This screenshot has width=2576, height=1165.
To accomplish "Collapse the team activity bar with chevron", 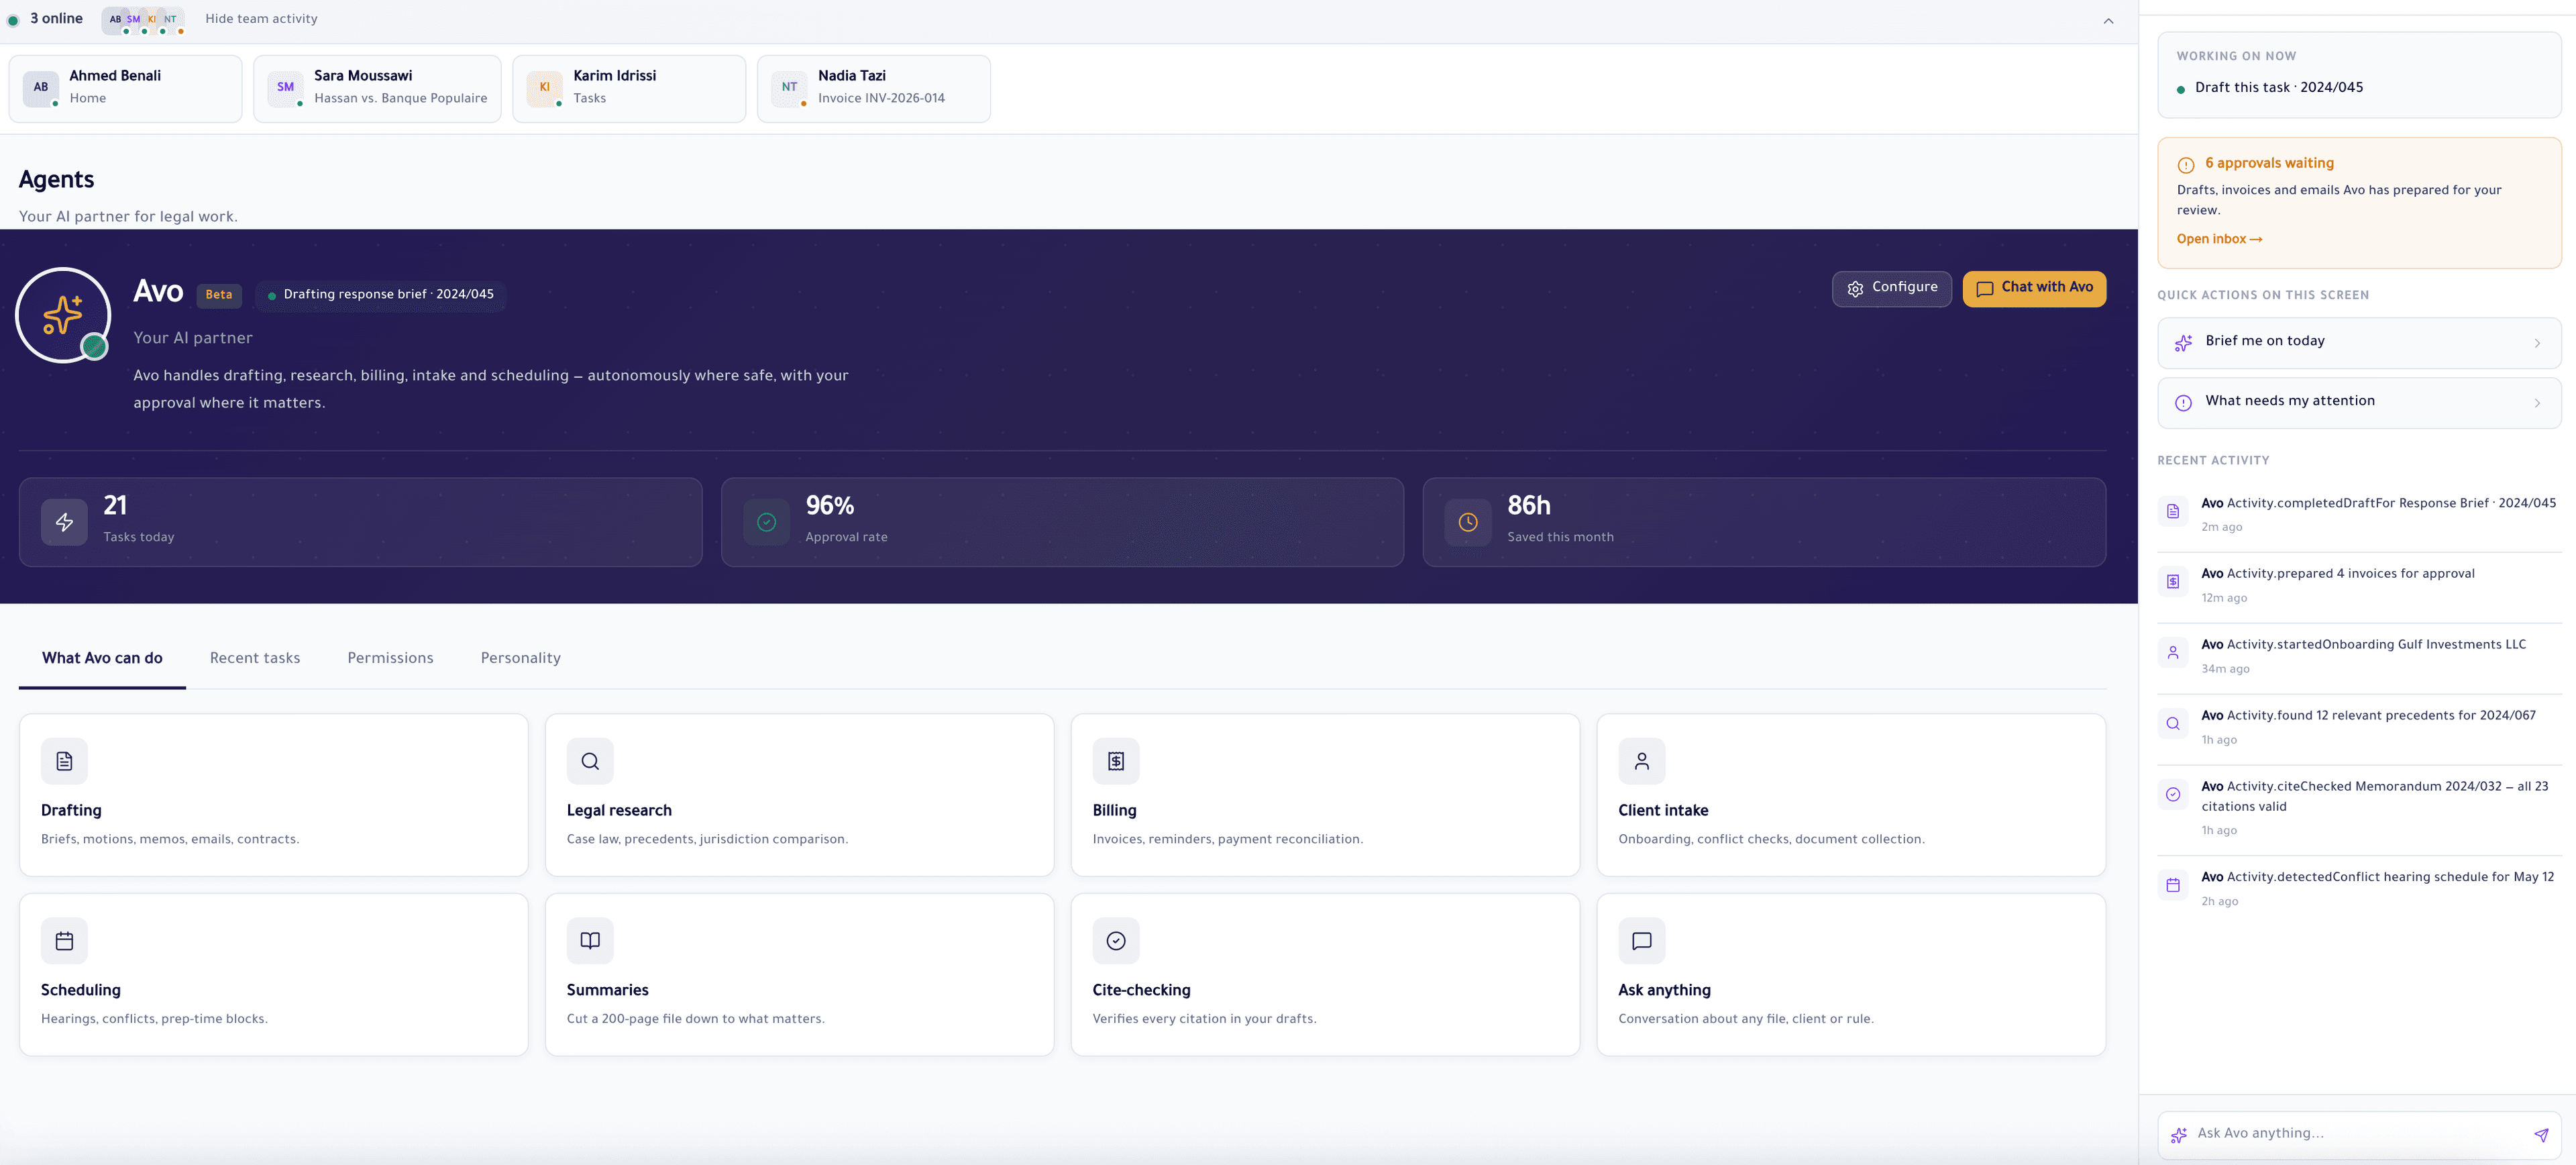I will click(x=2108, y=21).
